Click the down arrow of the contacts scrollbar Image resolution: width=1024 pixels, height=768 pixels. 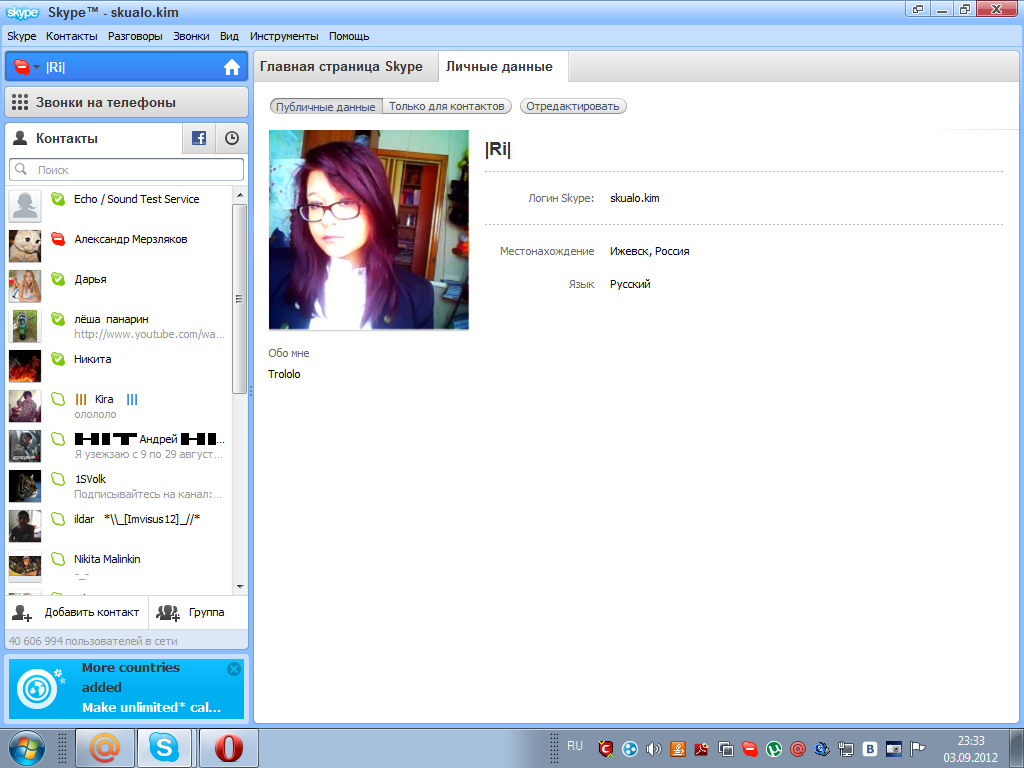coord(239,586)
